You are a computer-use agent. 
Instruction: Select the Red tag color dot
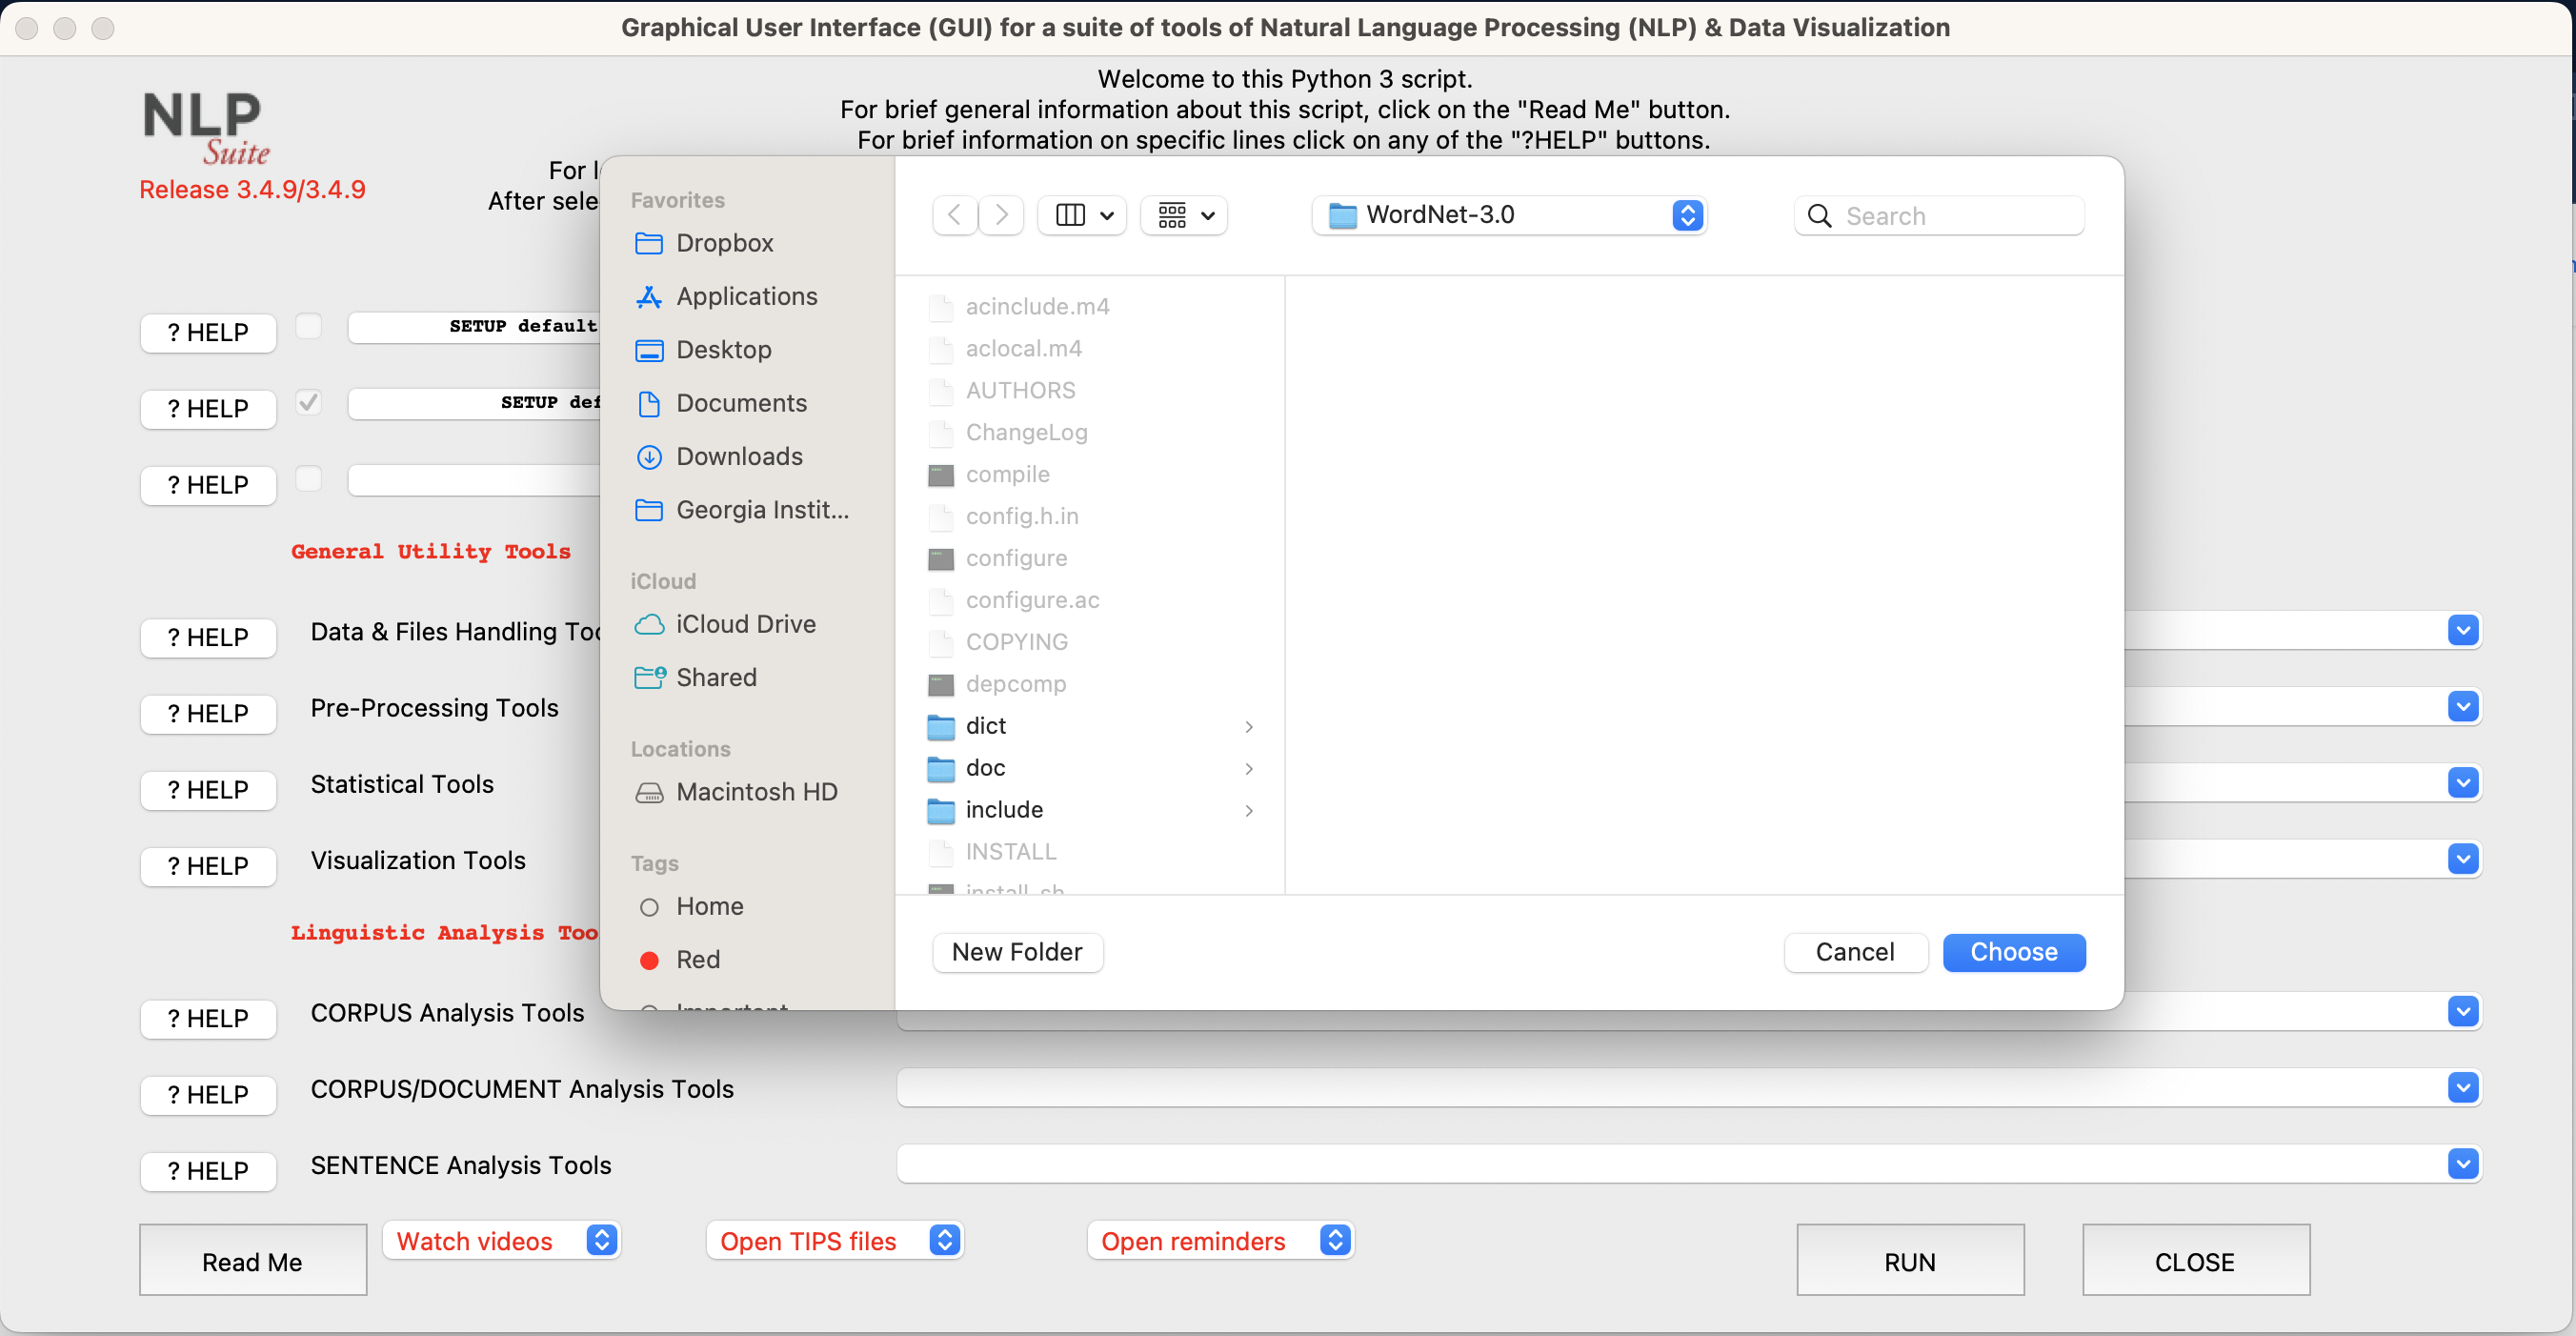pyautogui.click(x=649, y=959)
